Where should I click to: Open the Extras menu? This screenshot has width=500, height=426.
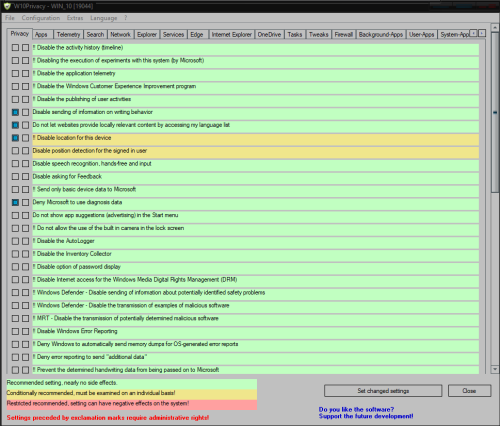[75, 18]
